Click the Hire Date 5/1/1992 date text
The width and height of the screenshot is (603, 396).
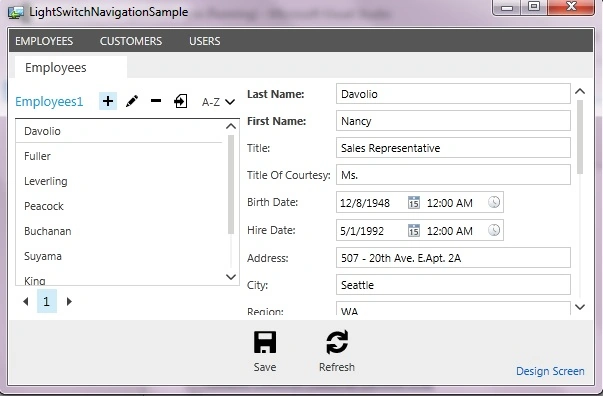pos(362,231)
